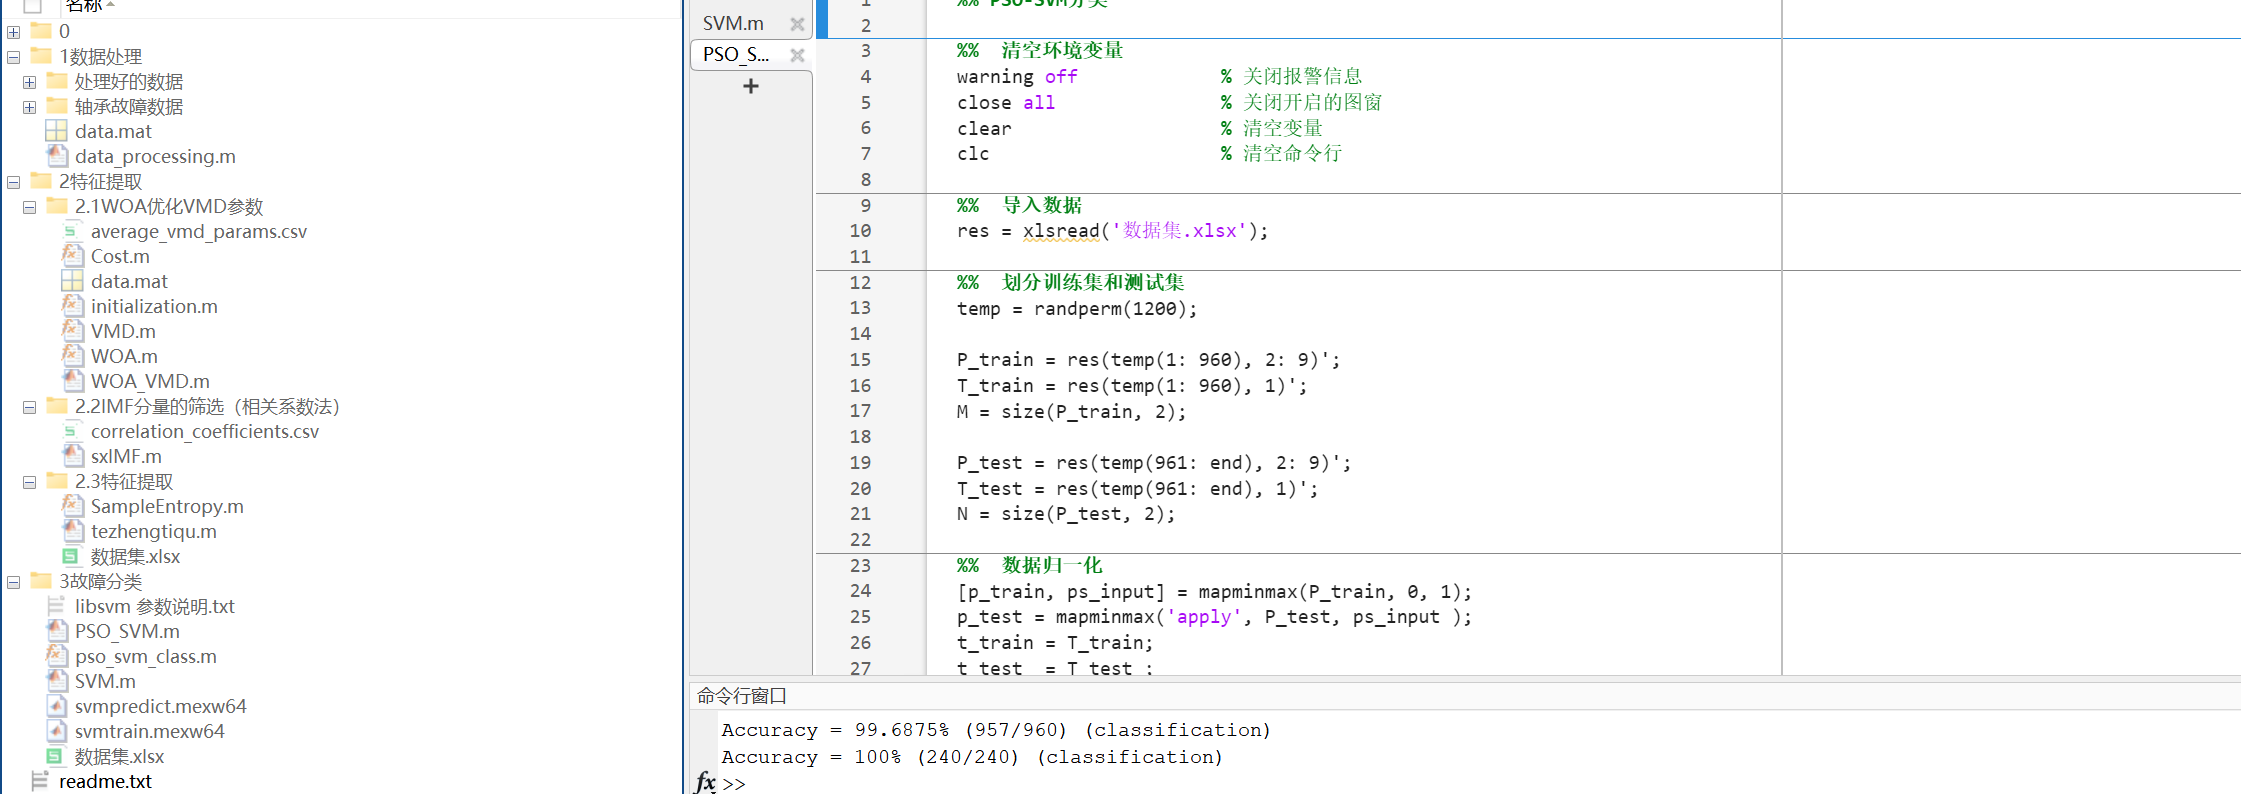The height and width of the screenshot is (794, 2241).
Task: Expand the 轴承故障数据 folder
Action: click(30, 107)
